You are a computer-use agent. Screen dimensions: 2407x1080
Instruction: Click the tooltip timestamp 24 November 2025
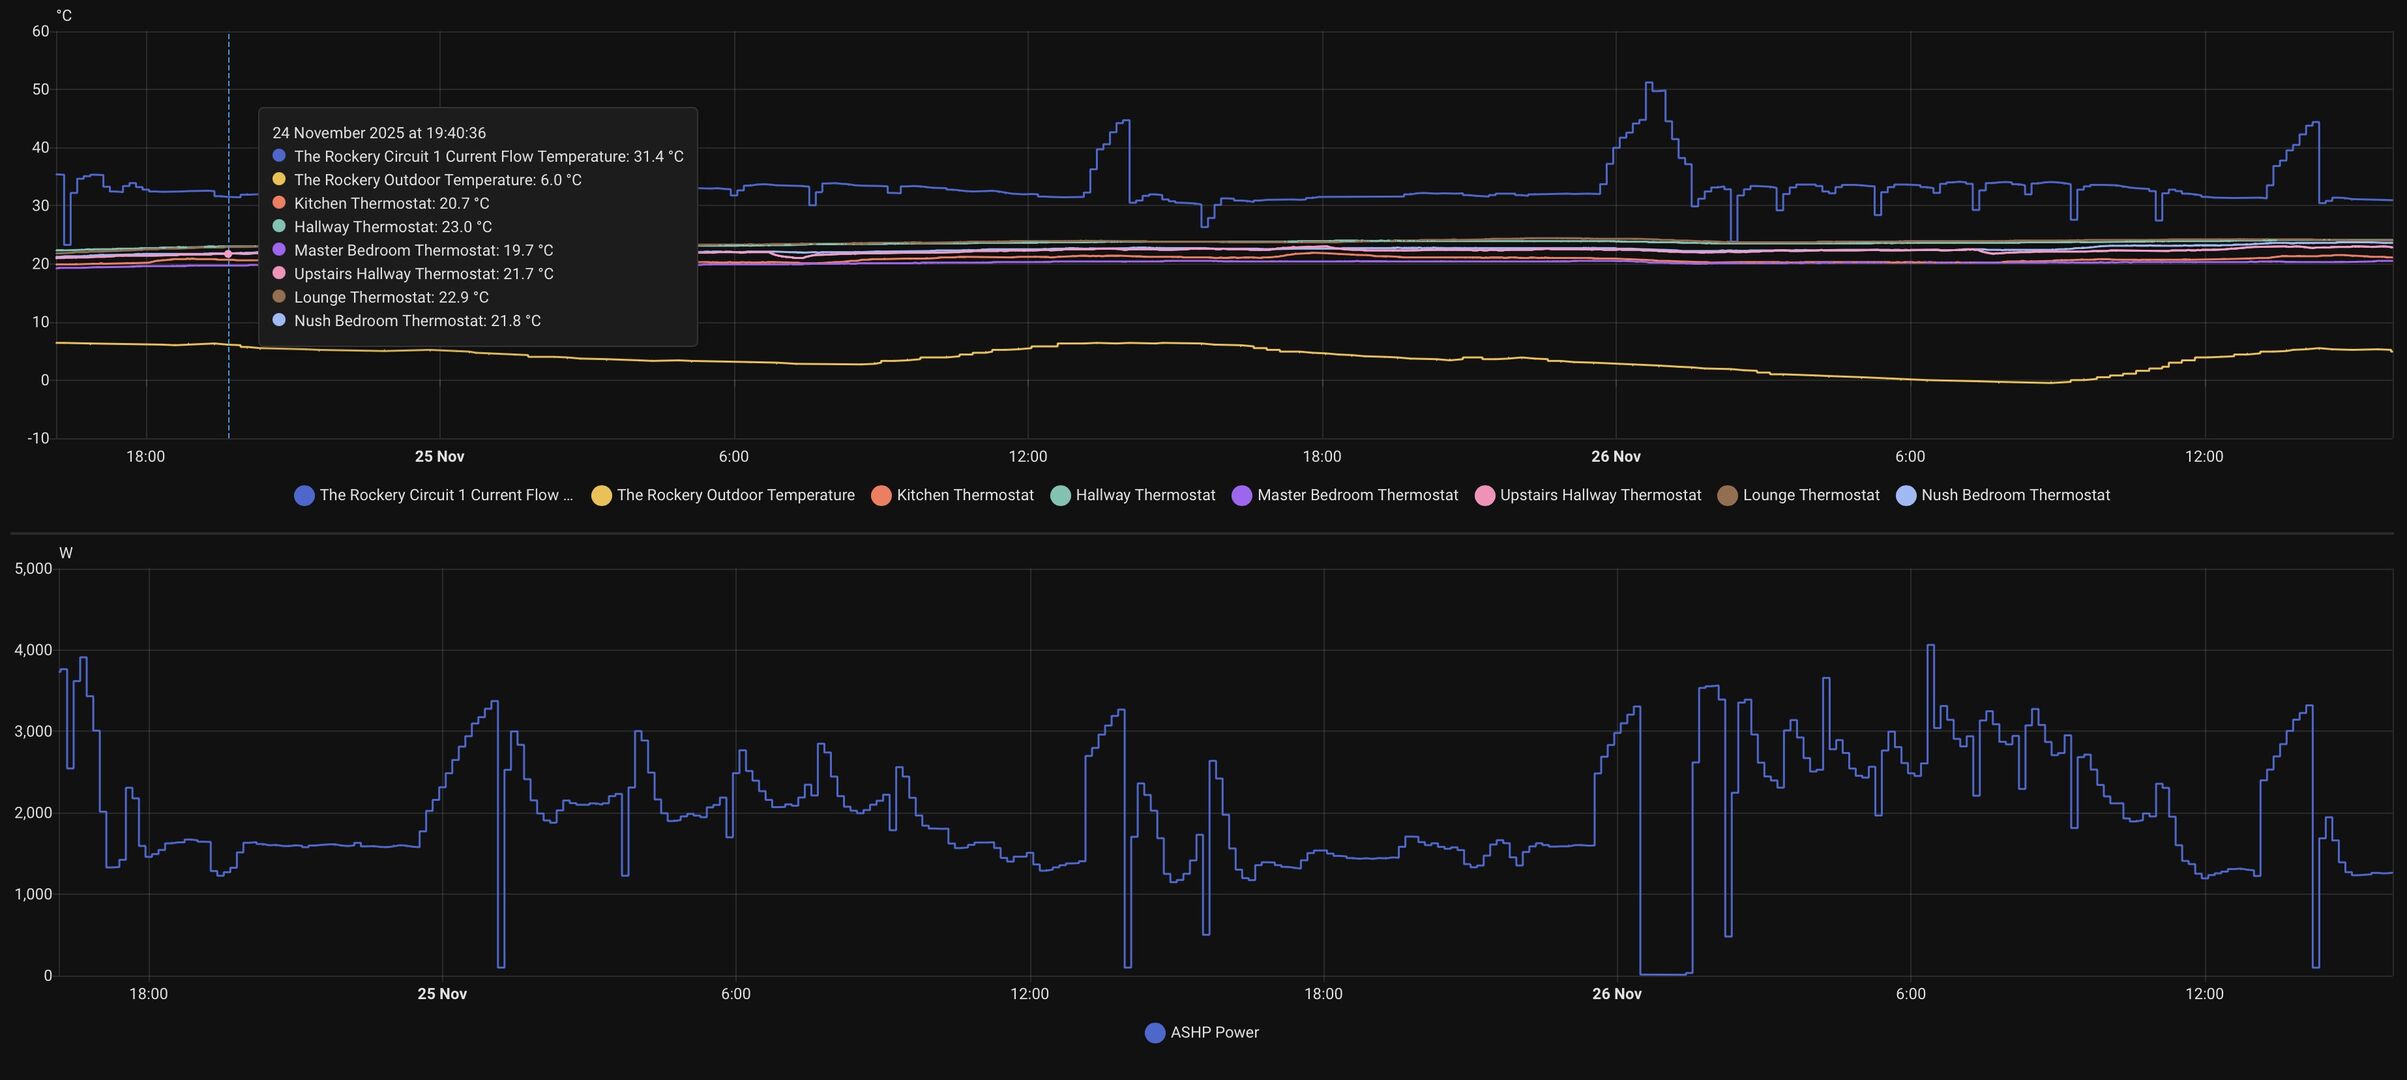(x=379, y=133)
